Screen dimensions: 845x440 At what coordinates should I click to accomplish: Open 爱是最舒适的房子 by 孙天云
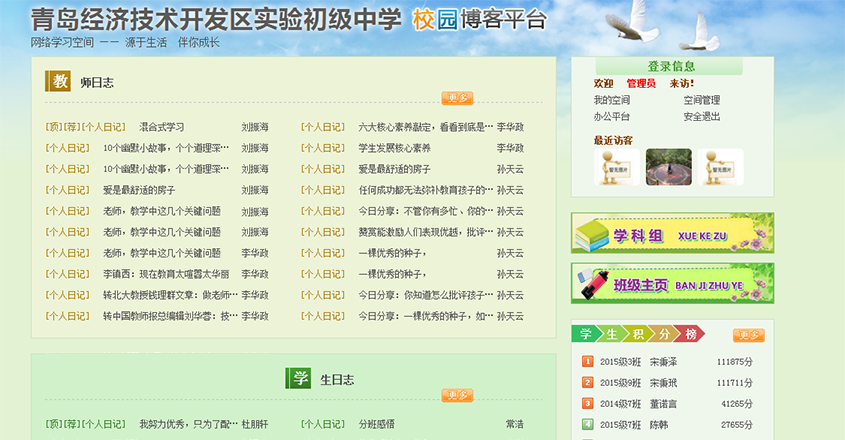(394, 169)
